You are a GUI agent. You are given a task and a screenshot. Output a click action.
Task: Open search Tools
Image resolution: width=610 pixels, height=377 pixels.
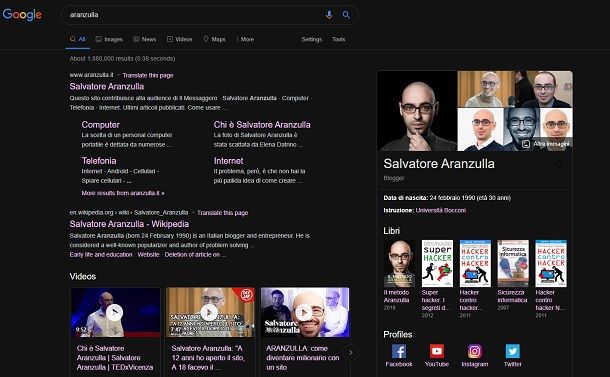[x=338, y=39]
